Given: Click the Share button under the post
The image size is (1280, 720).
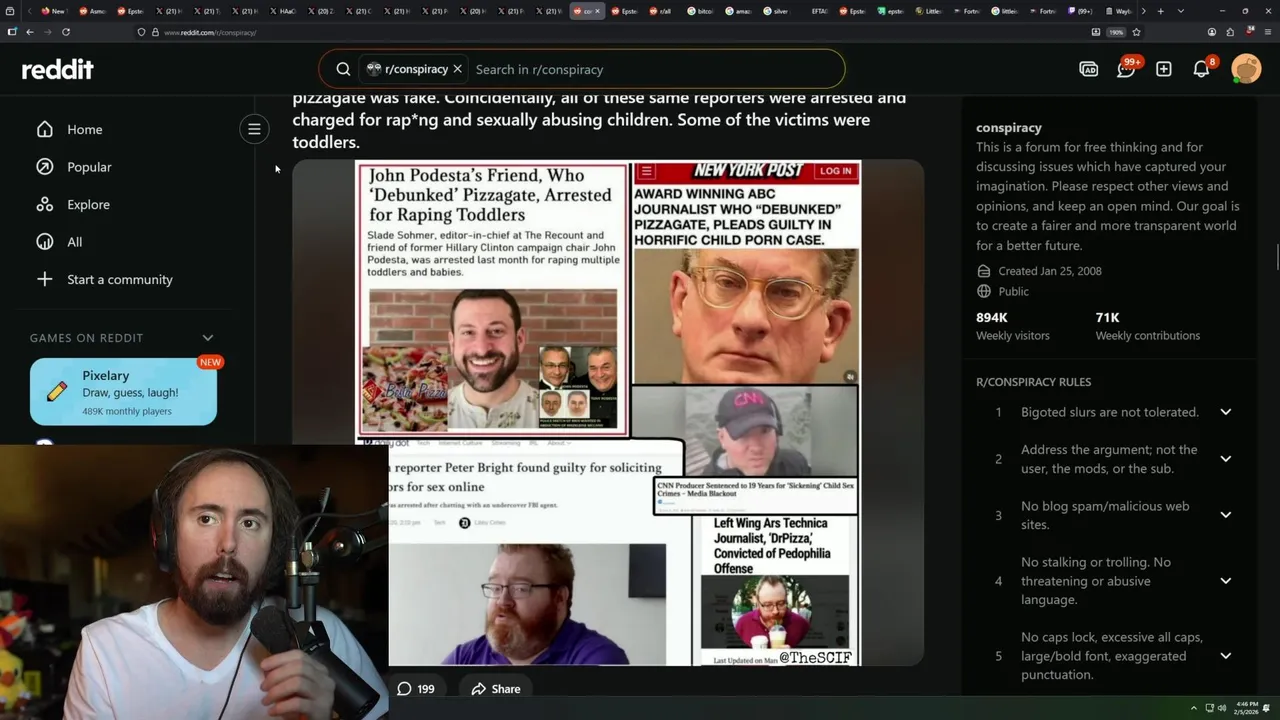Looking at the screenshot, I should [x=496, y=689].
